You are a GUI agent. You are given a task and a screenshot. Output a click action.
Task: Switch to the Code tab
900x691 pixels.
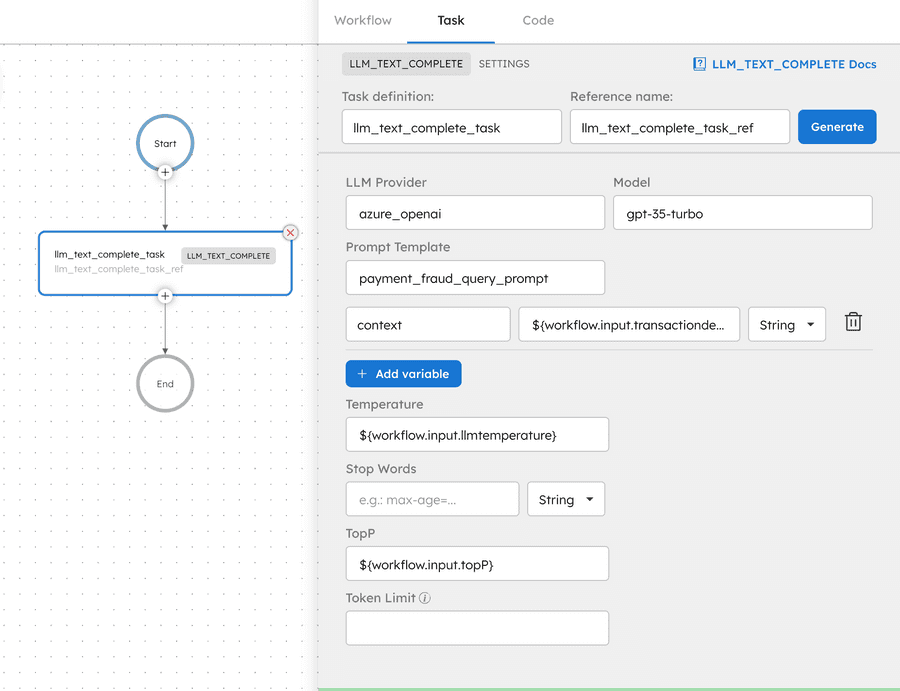point(538,20)
